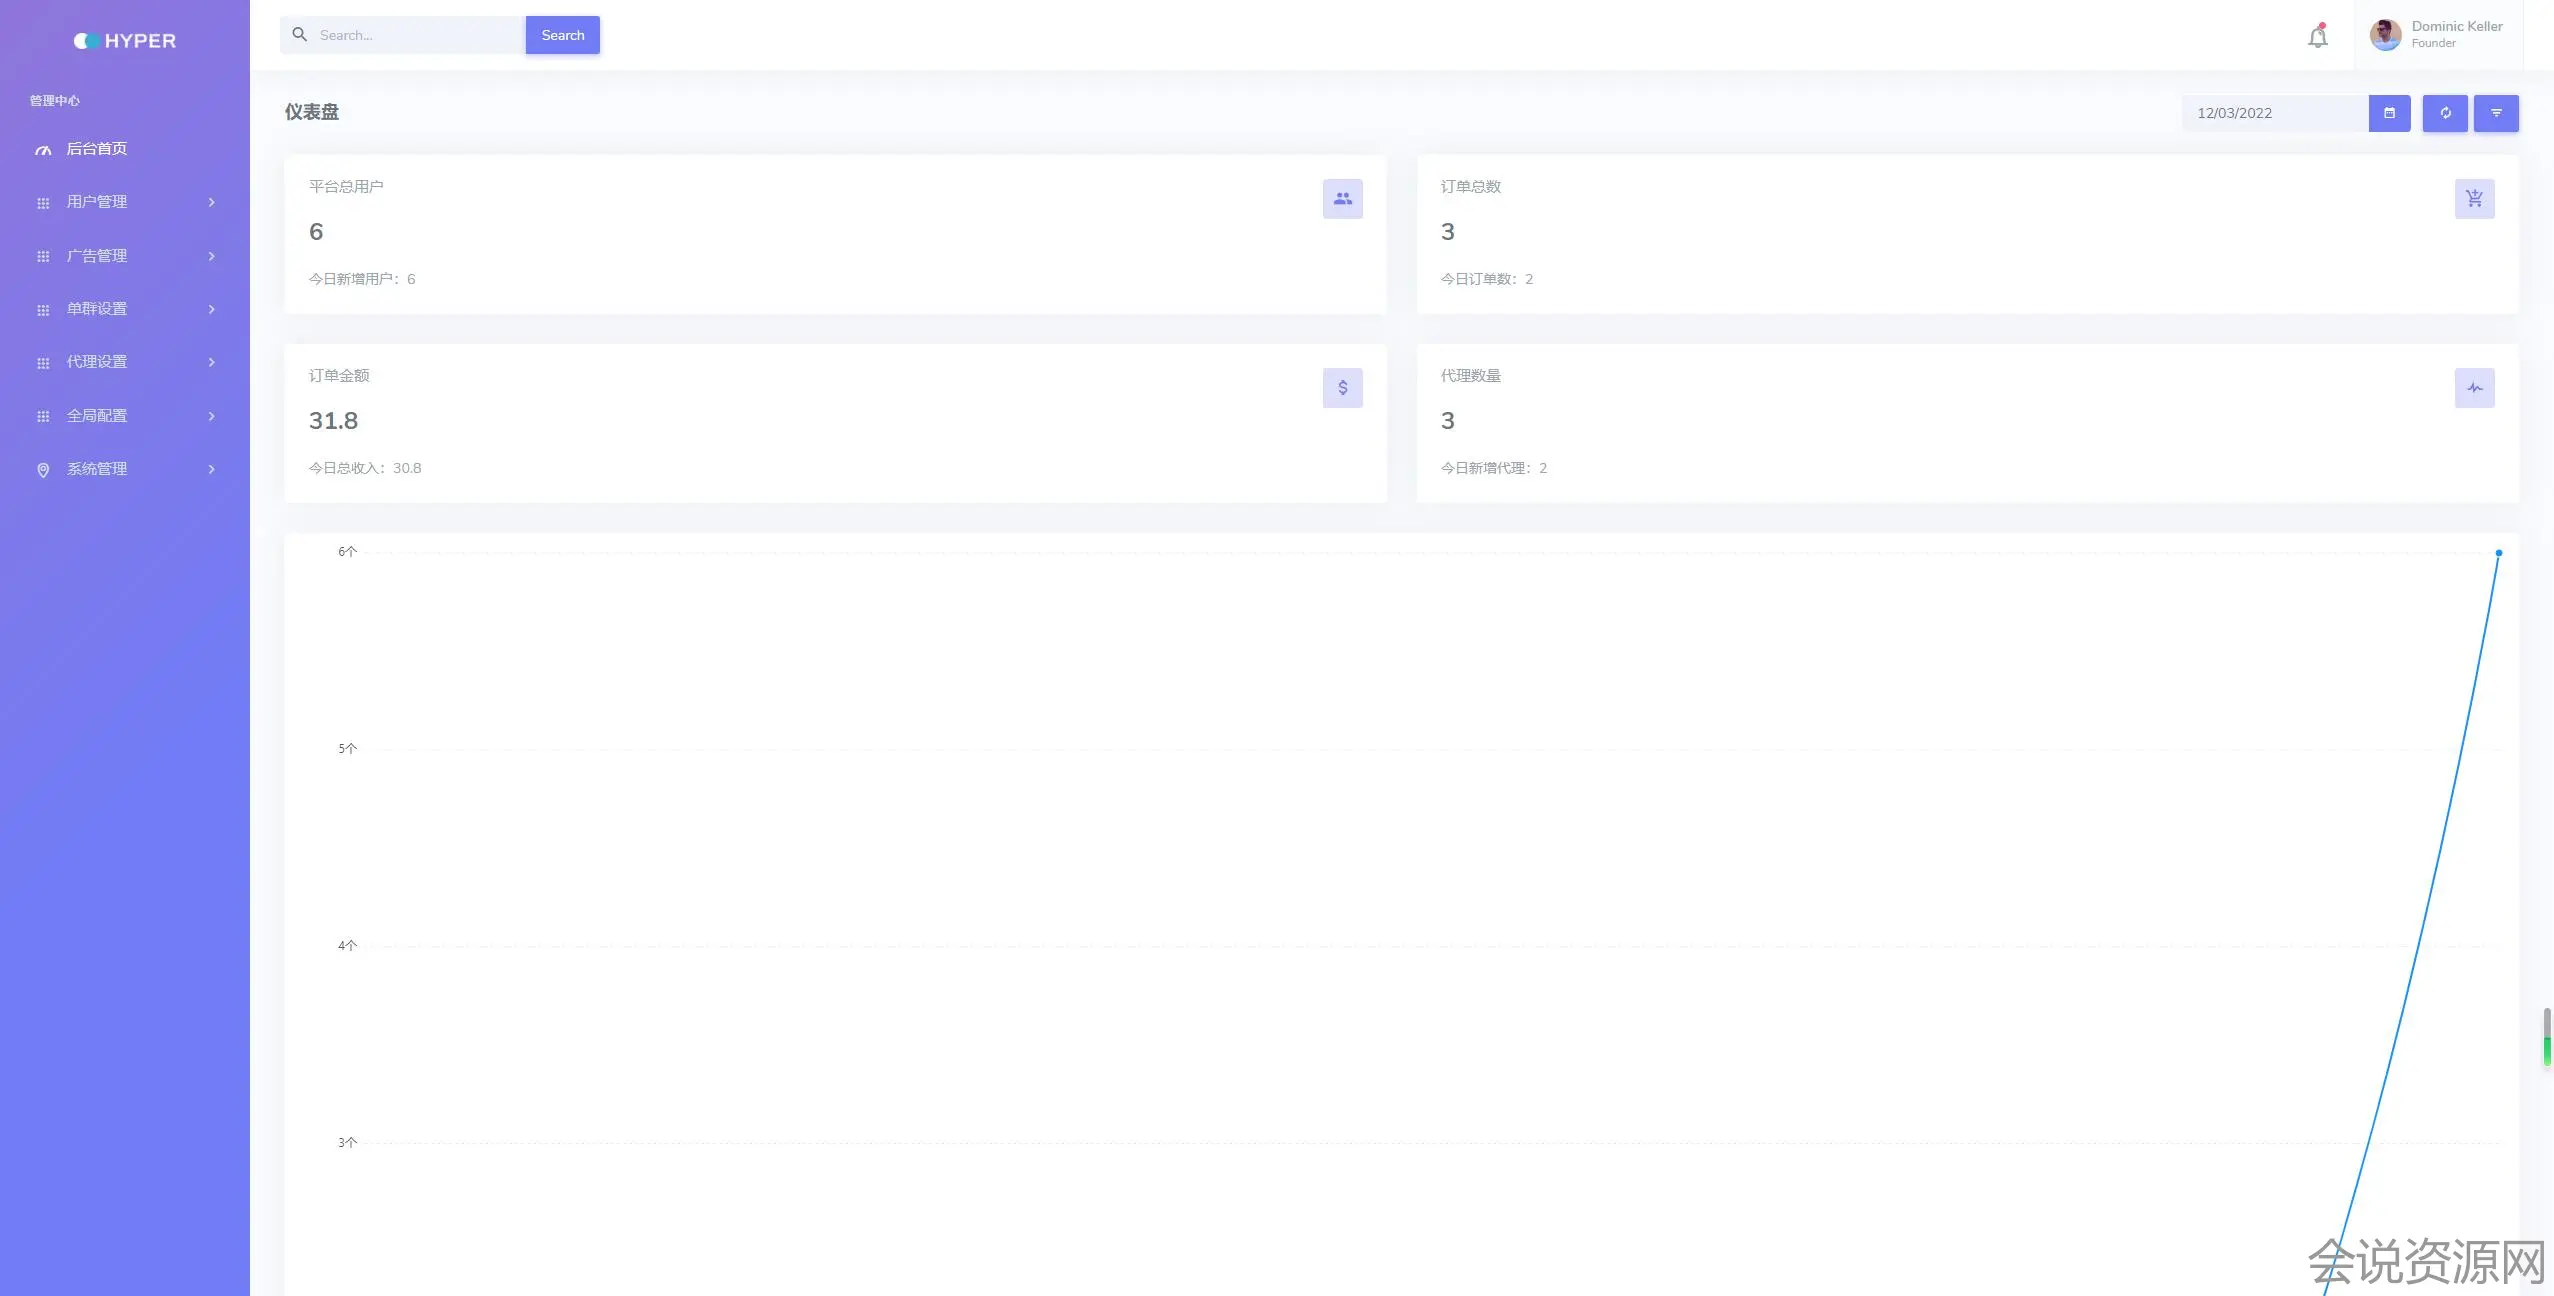Click the HYPER logo
This screenshot has width=2554, height=1296.
[x=125, y=41]
